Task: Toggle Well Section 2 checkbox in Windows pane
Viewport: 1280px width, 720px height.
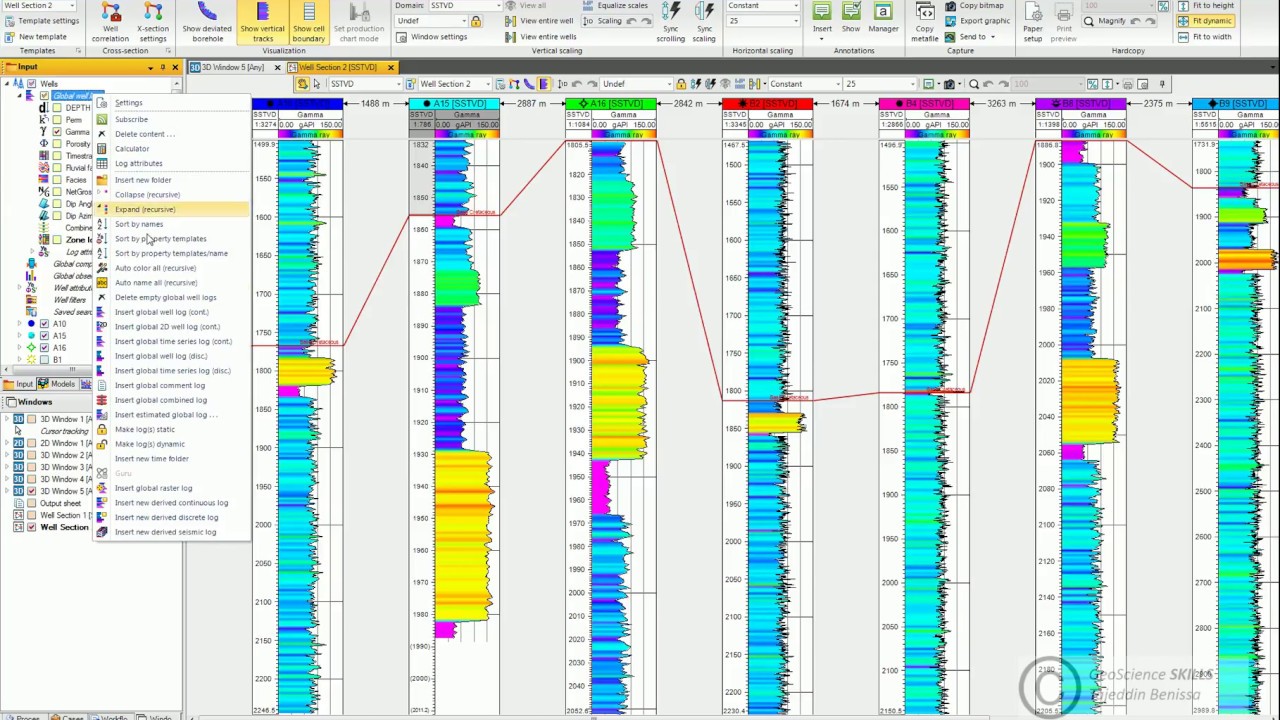Action: coord(31,527)
